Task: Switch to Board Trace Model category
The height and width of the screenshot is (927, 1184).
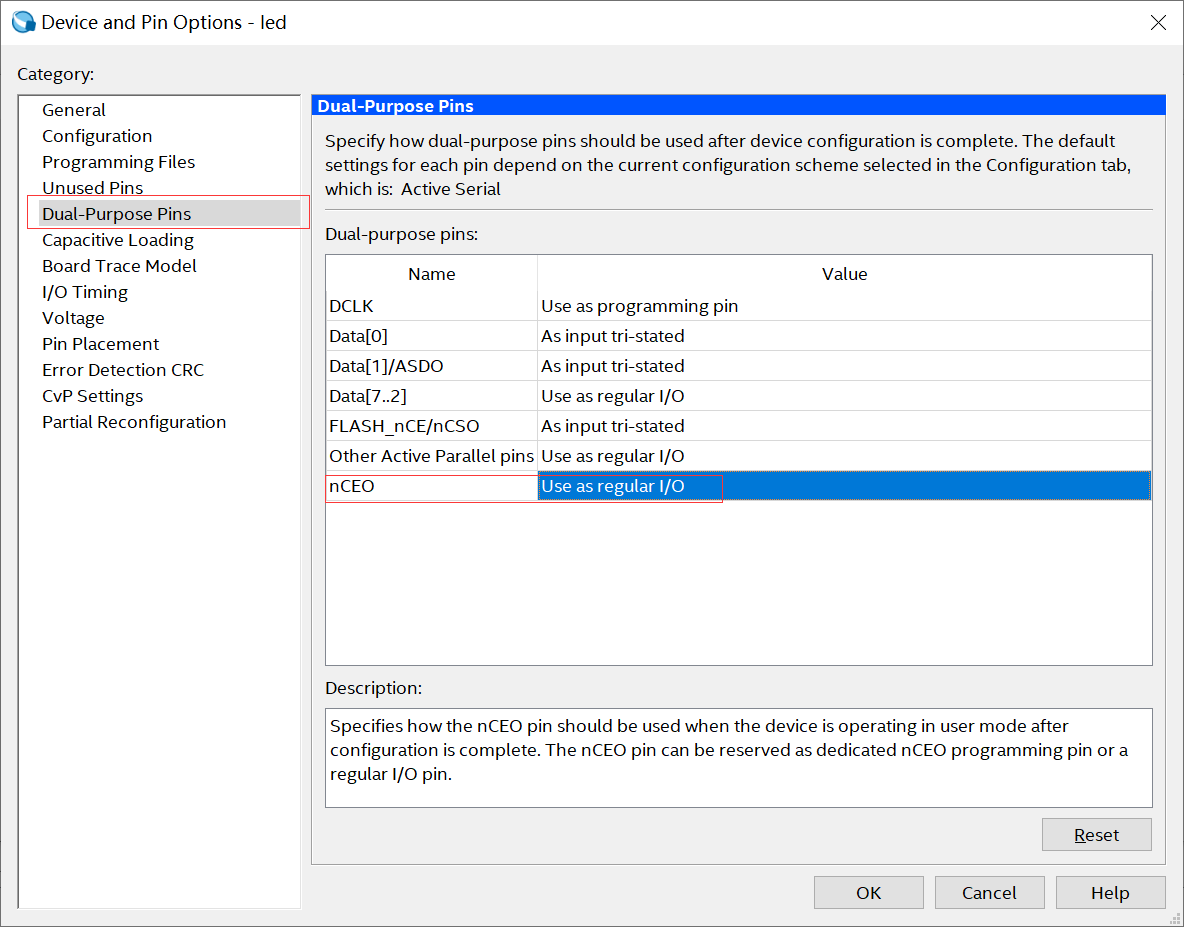Action: 119,266
